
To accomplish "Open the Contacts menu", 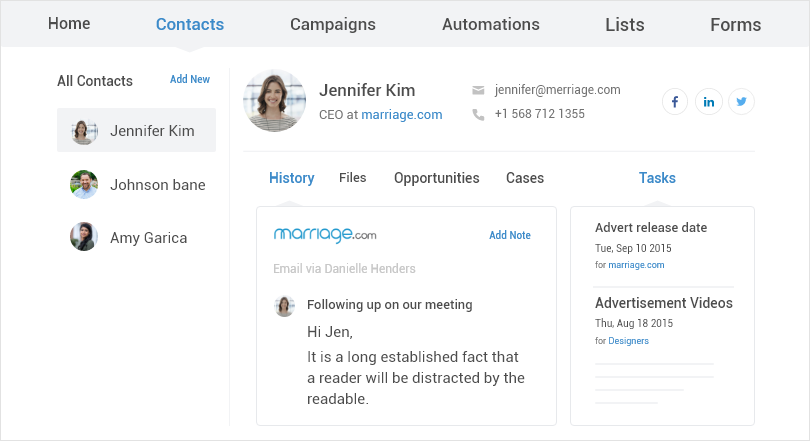I will [190, 24].
